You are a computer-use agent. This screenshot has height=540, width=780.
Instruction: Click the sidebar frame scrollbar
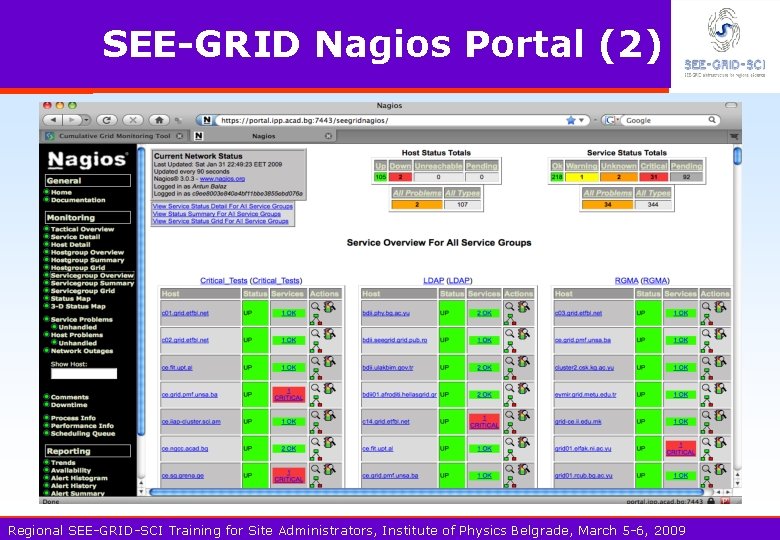[141, 292]
